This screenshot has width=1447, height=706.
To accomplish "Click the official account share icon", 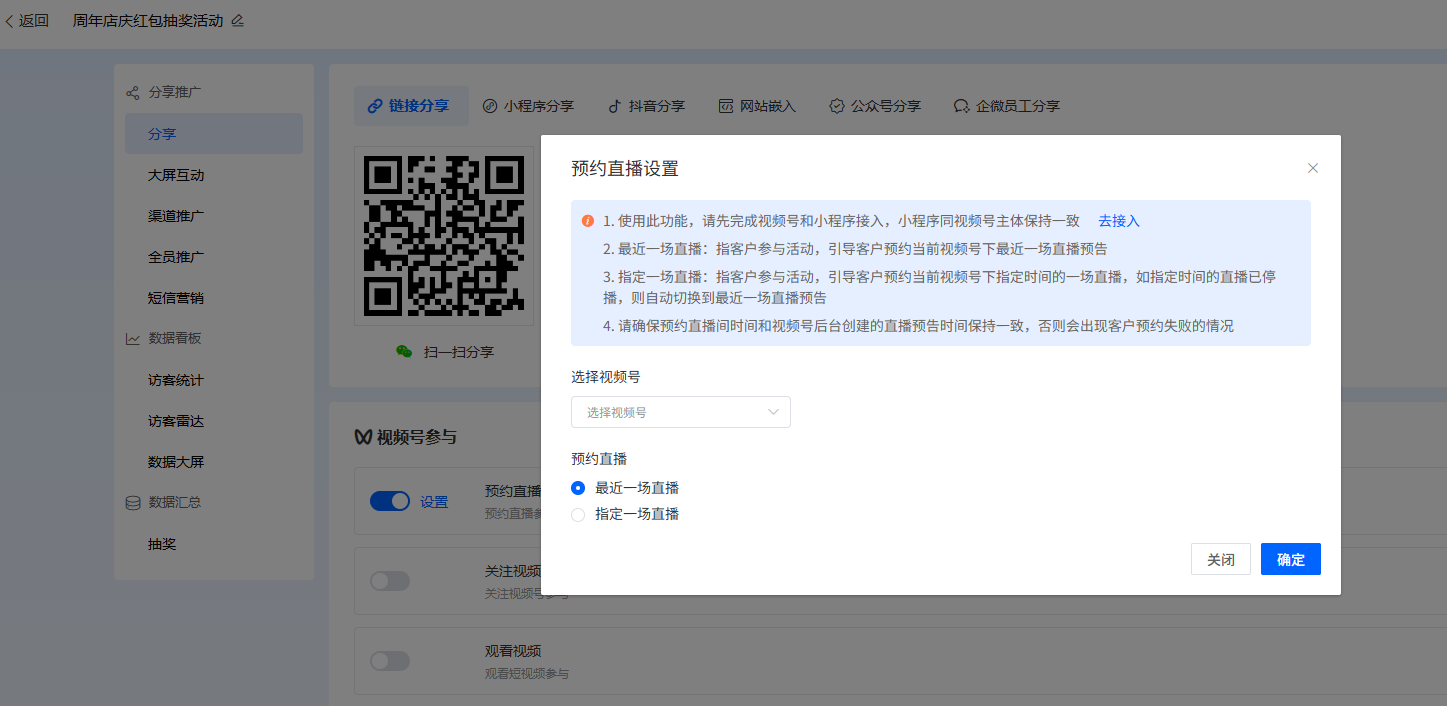I will pos(837,106).
